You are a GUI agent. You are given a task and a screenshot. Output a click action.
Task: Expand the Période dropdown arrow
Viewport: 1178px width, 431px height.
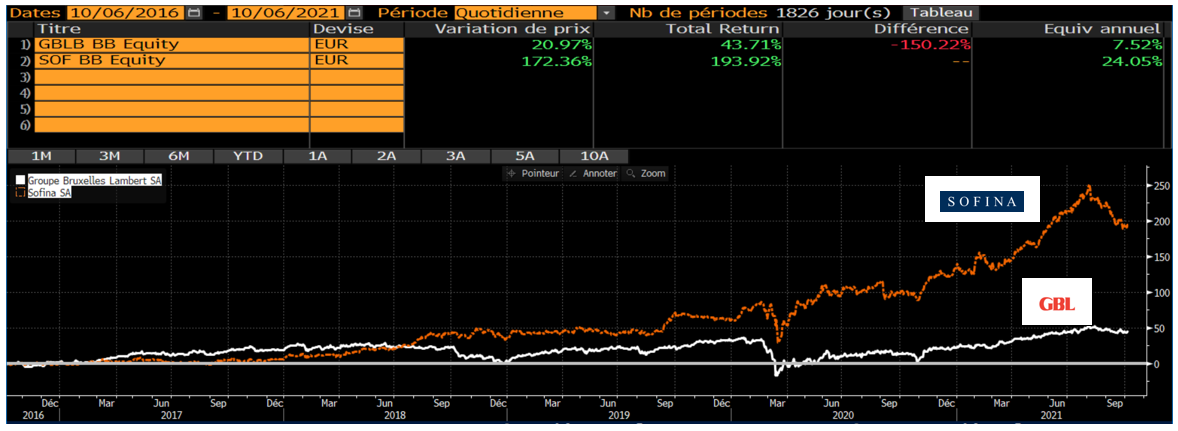pos(606,14)
